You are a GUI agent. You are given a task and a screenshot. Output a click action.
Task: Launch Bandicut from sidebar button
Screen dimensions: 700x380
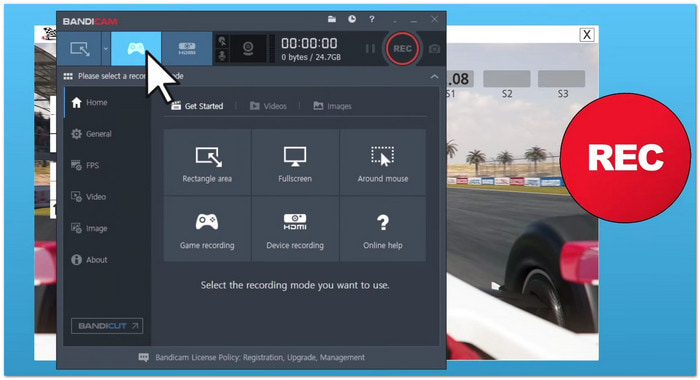click(x=107, y=326)
